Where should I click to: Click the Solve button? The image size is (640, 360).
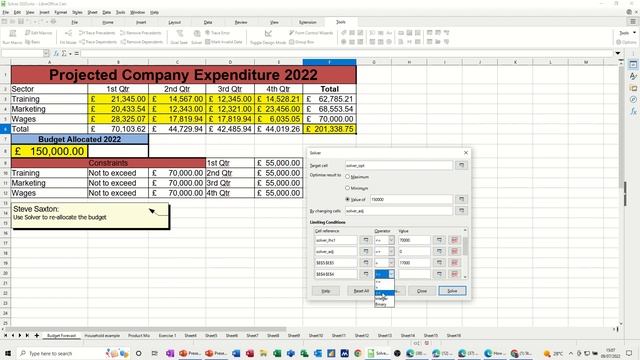[452, 291]
